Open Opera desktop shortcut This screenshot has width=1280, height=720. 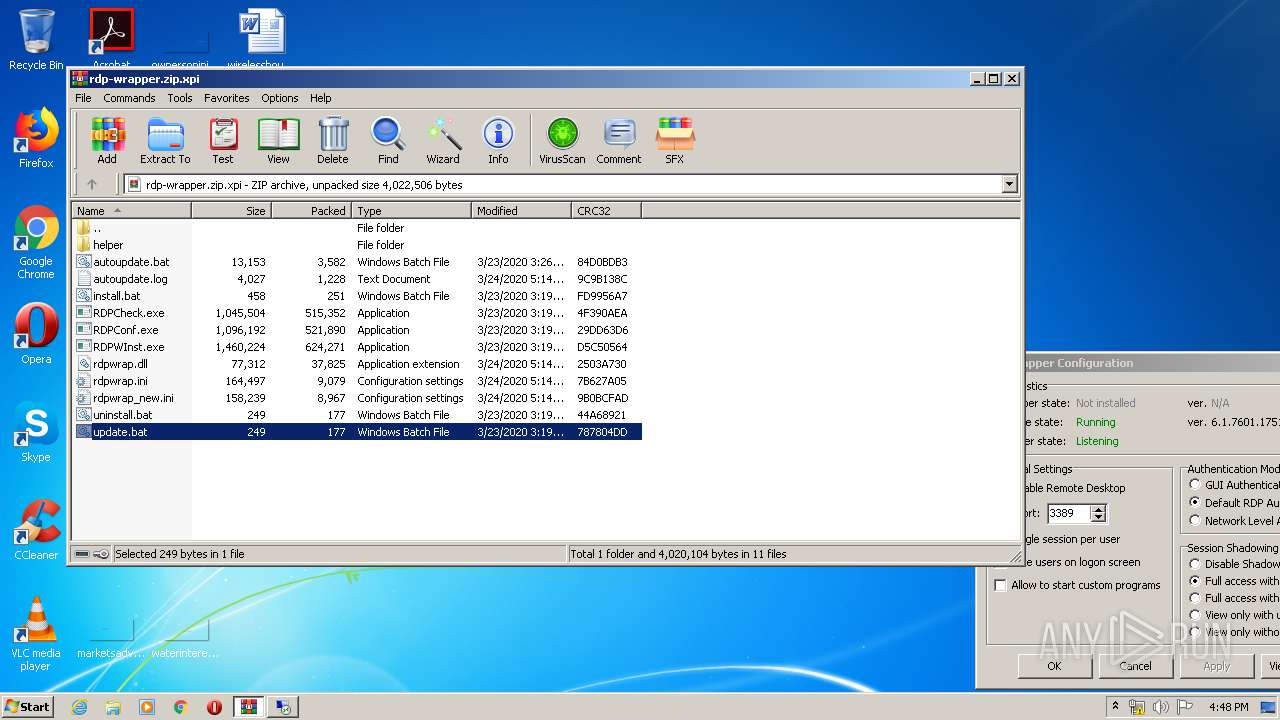pyautogui.click(x=36, y=333)
